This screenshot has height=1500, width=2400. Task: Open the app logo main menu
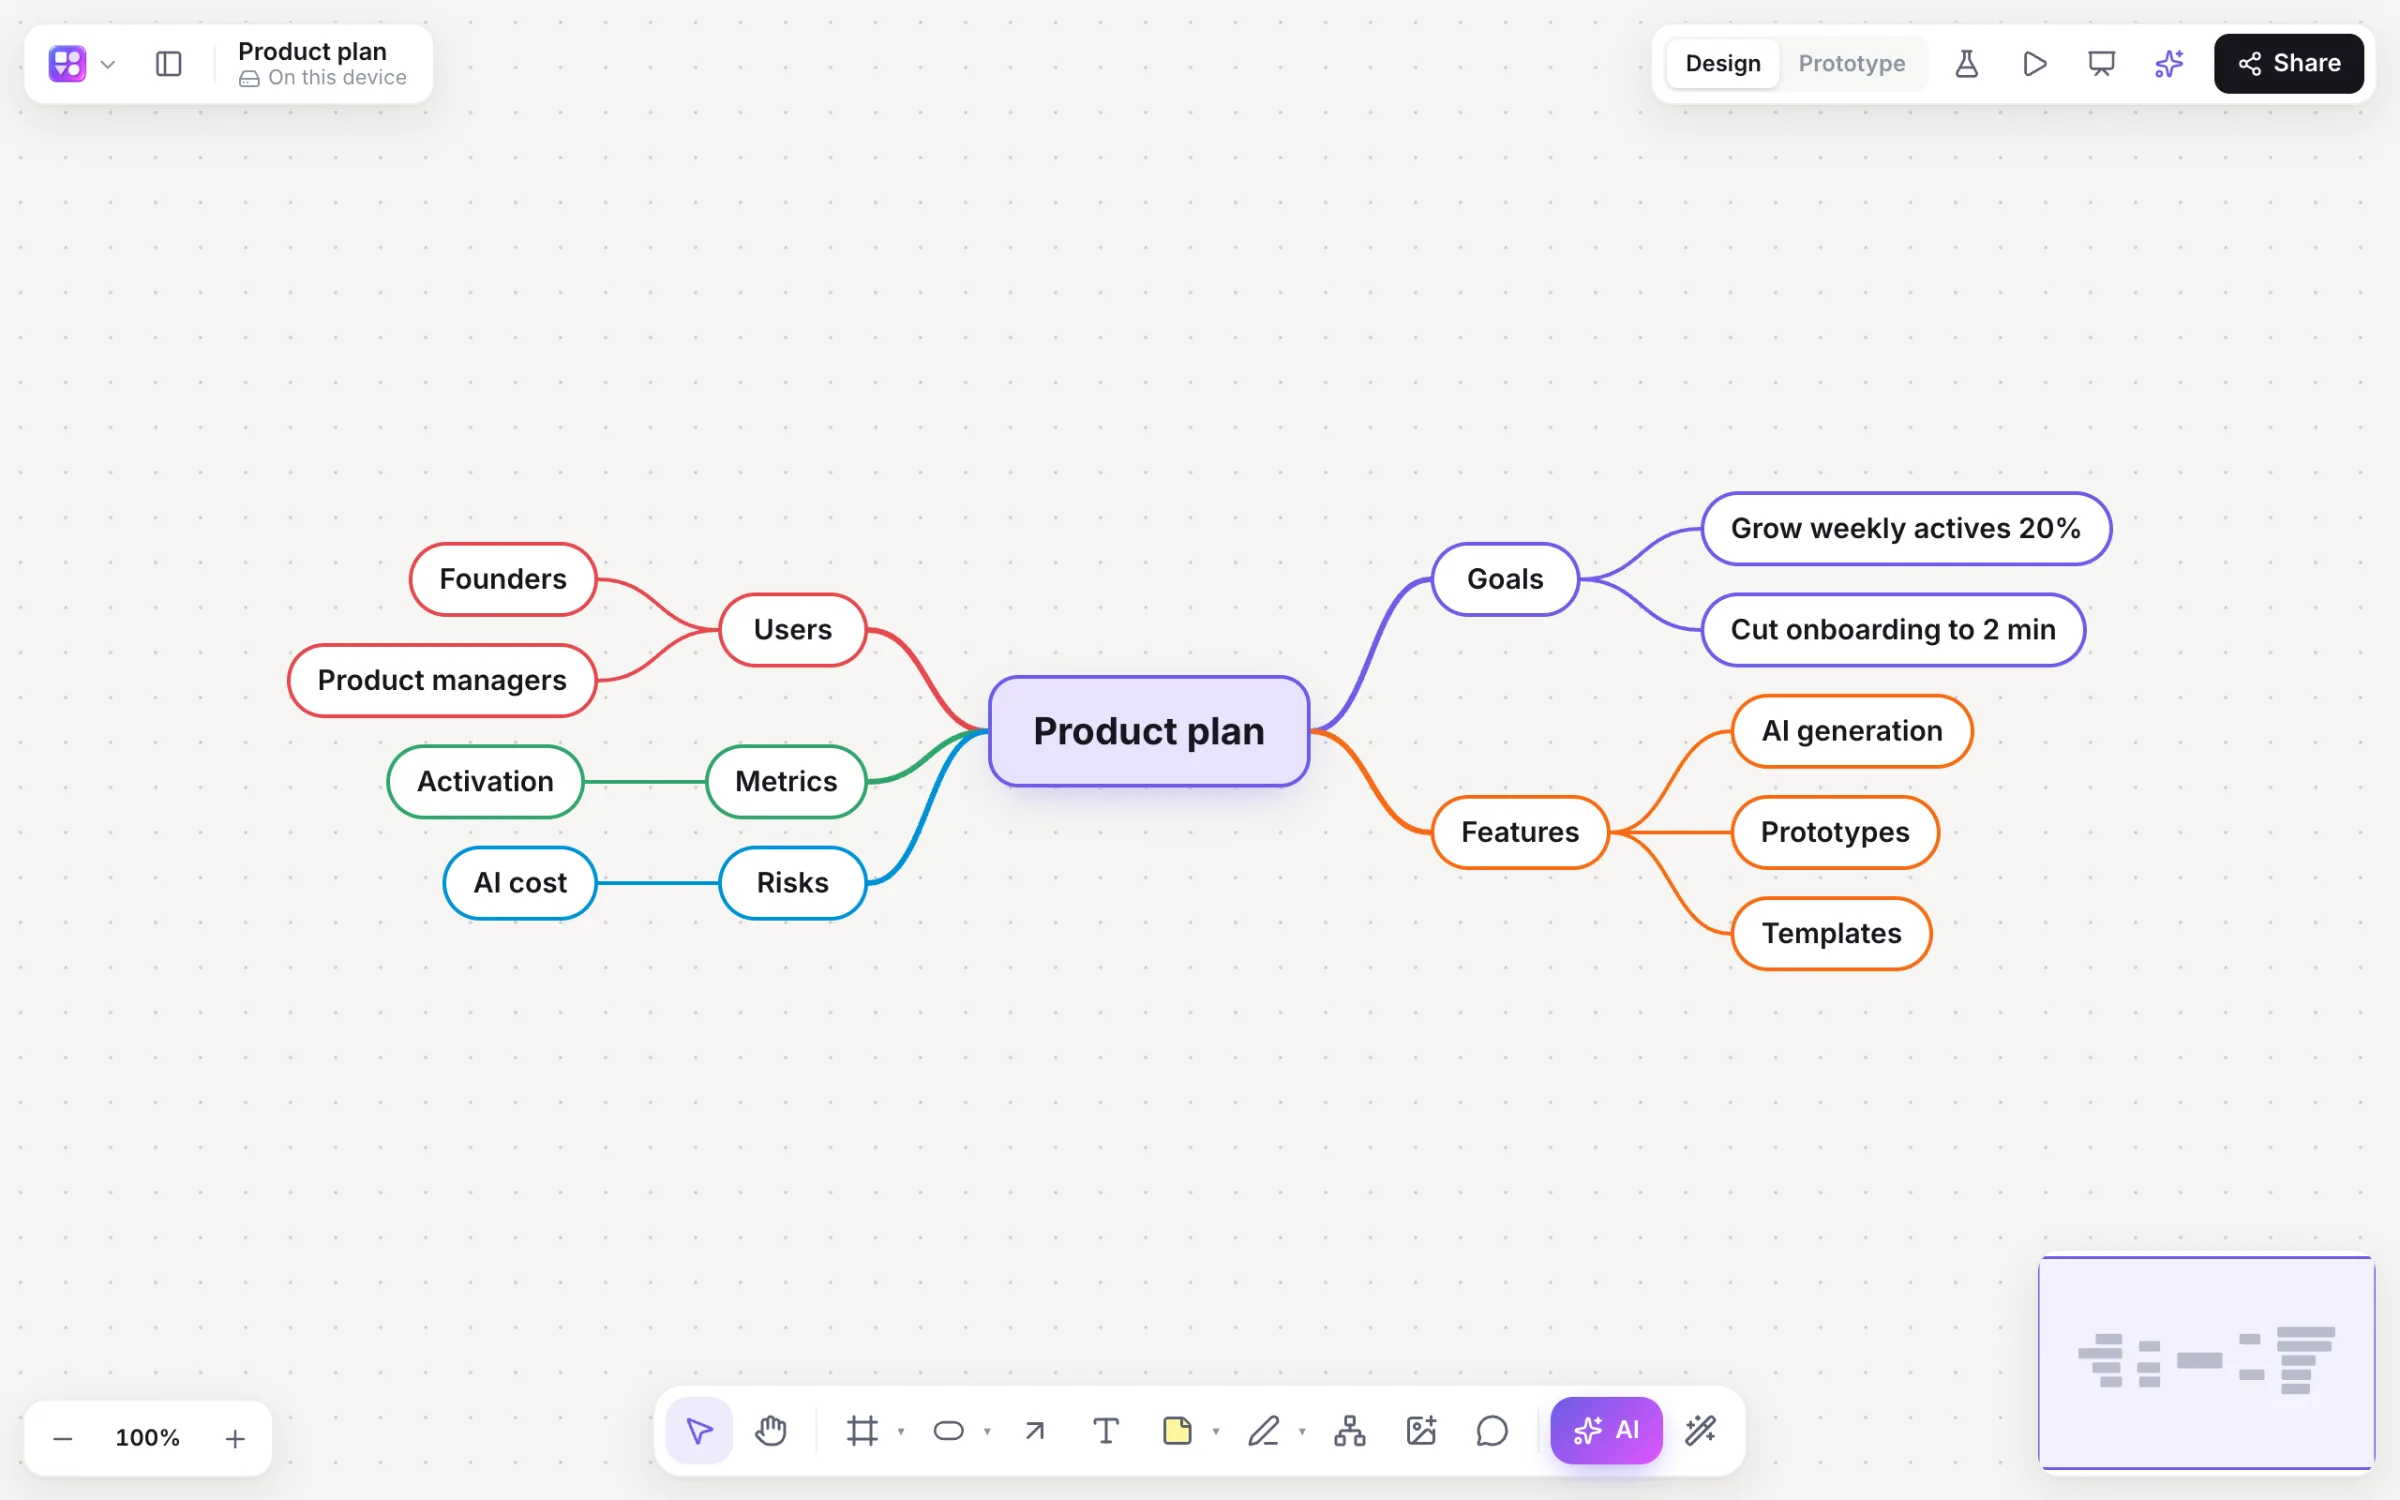point(67,64)
